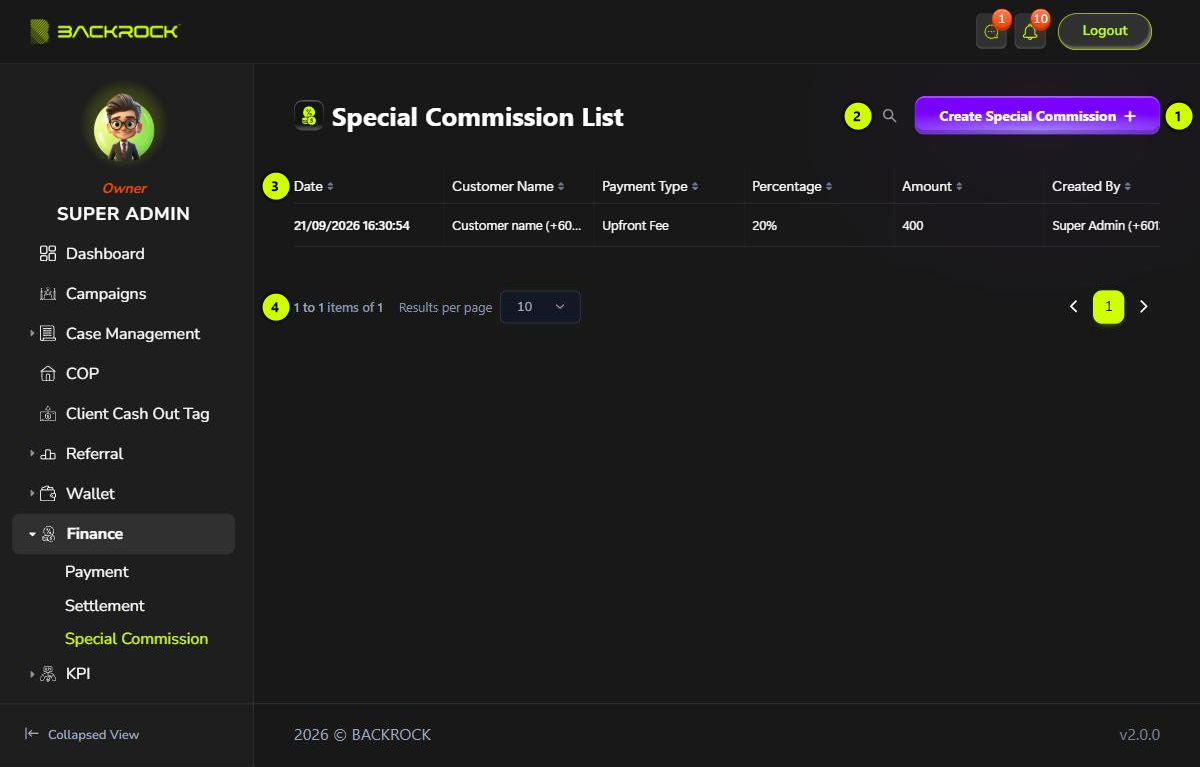Click the KPI icon
Viewport: 1200px width, 767px height.
[x=48, y=674]
